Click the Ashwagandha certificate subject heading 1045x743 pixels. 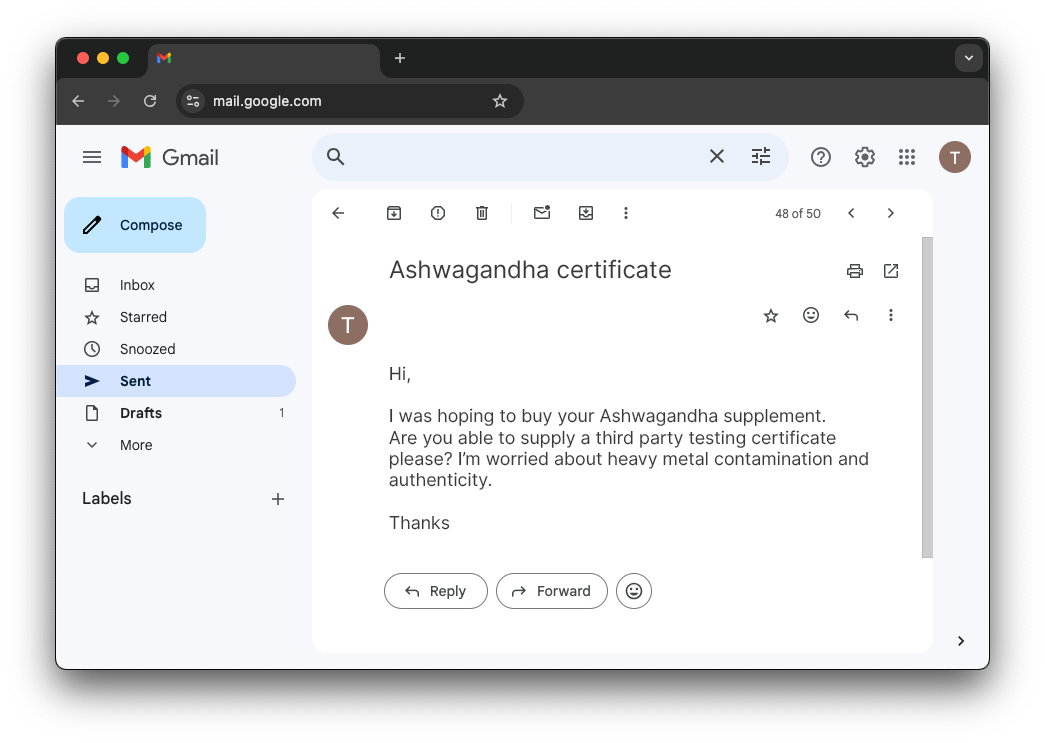coord(530,271)
